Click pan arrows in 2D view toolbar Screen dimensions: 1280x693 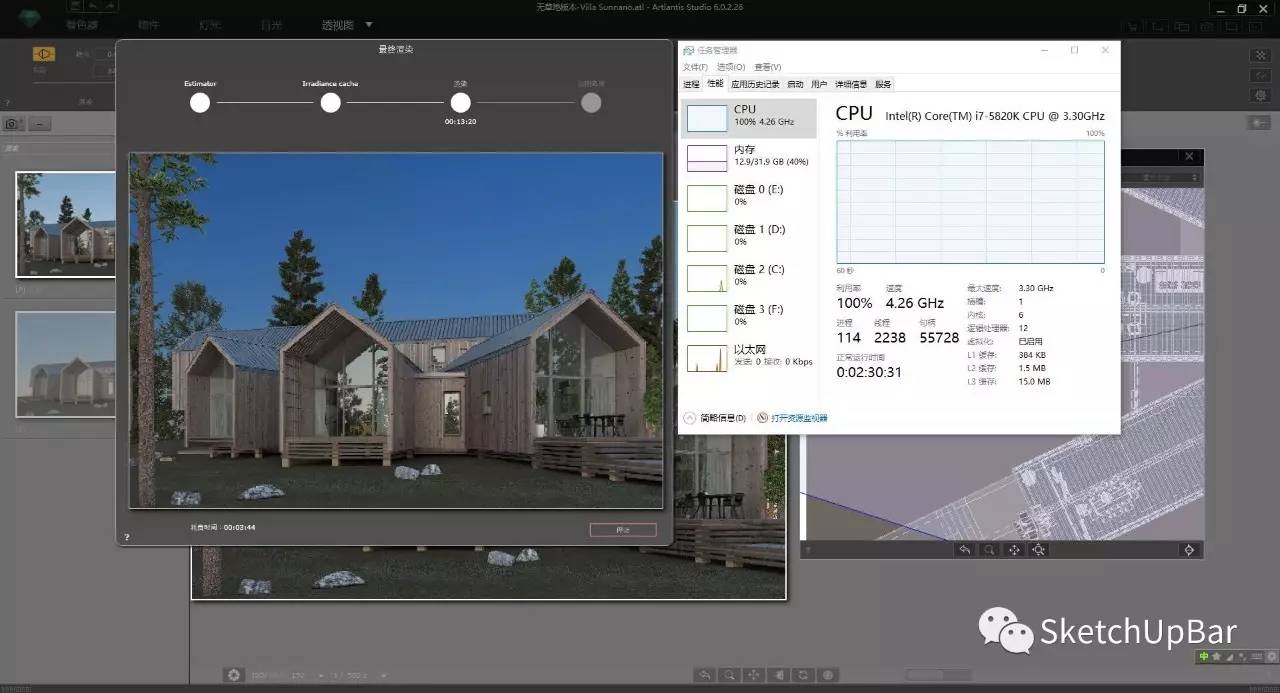point(1014,550)
